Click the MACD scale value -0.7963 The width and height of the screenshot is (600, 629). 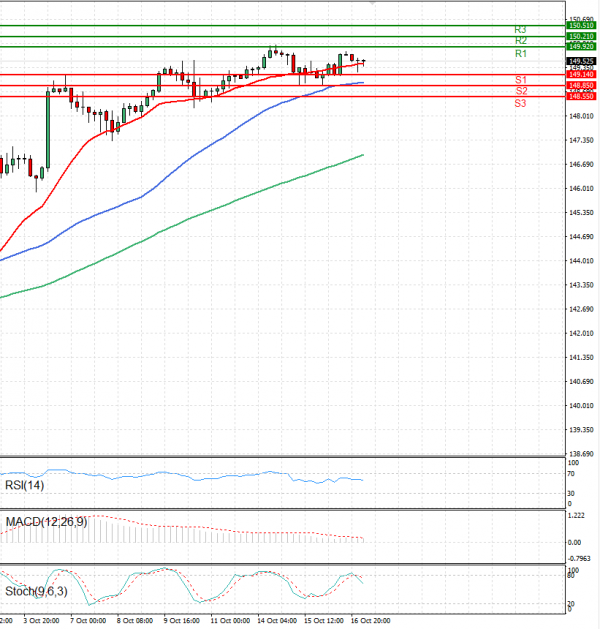pyautogui.click(x=579, y=558)
